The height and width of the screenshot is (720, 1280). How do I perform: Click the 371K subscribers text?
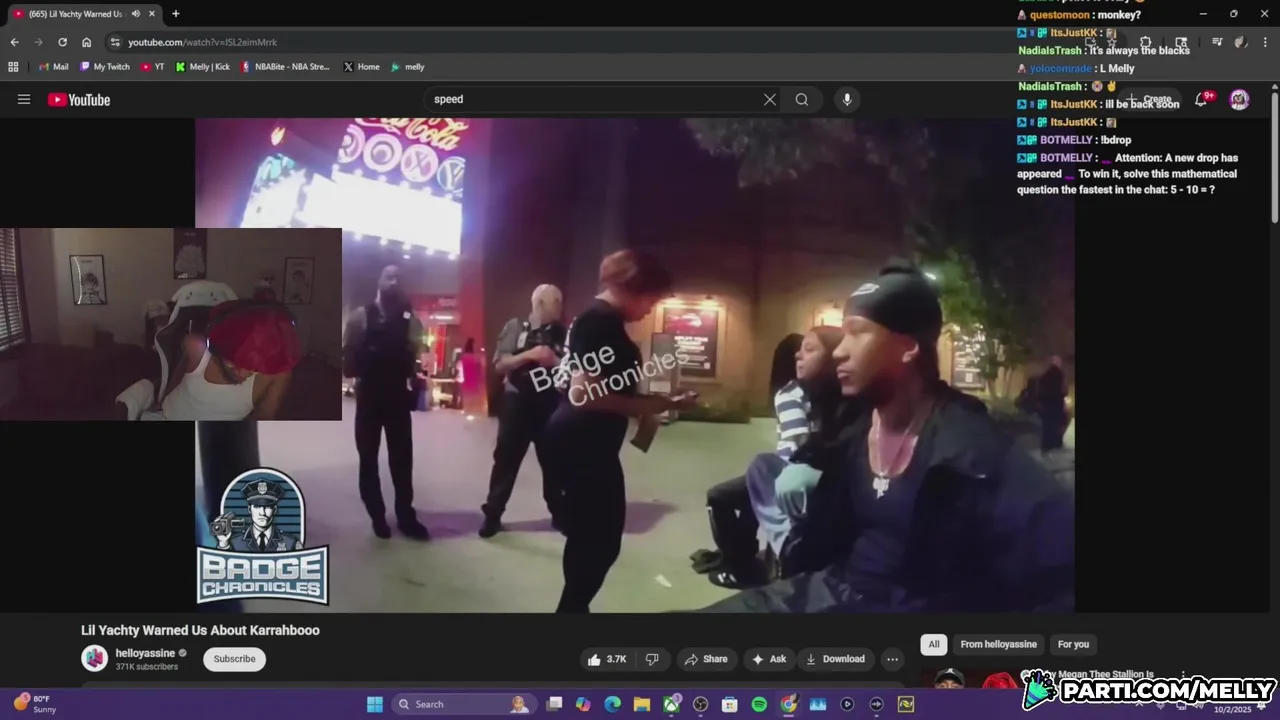point(147,667)
